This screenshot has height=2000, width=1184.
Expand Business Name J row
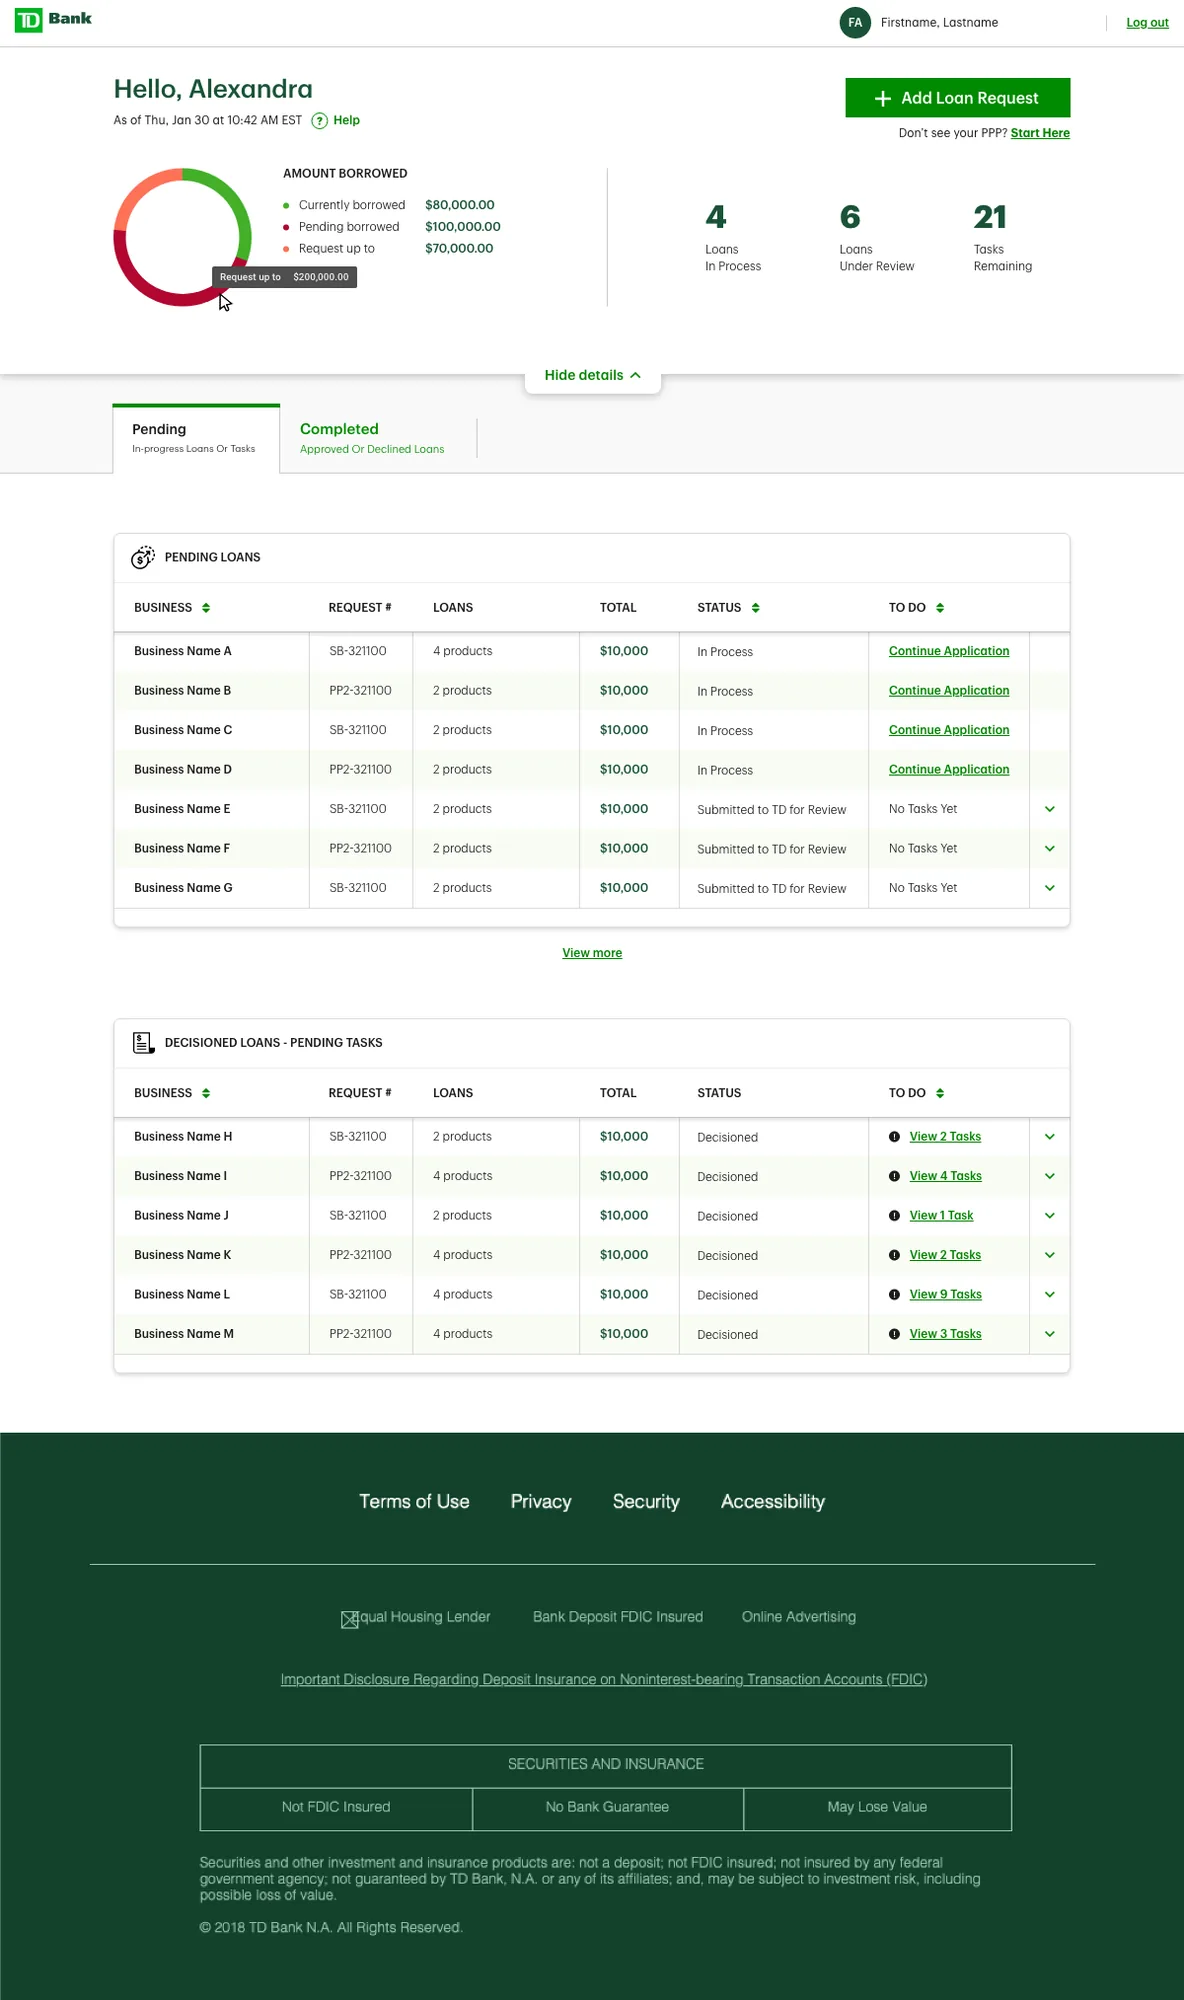tap(1050, 1216)
